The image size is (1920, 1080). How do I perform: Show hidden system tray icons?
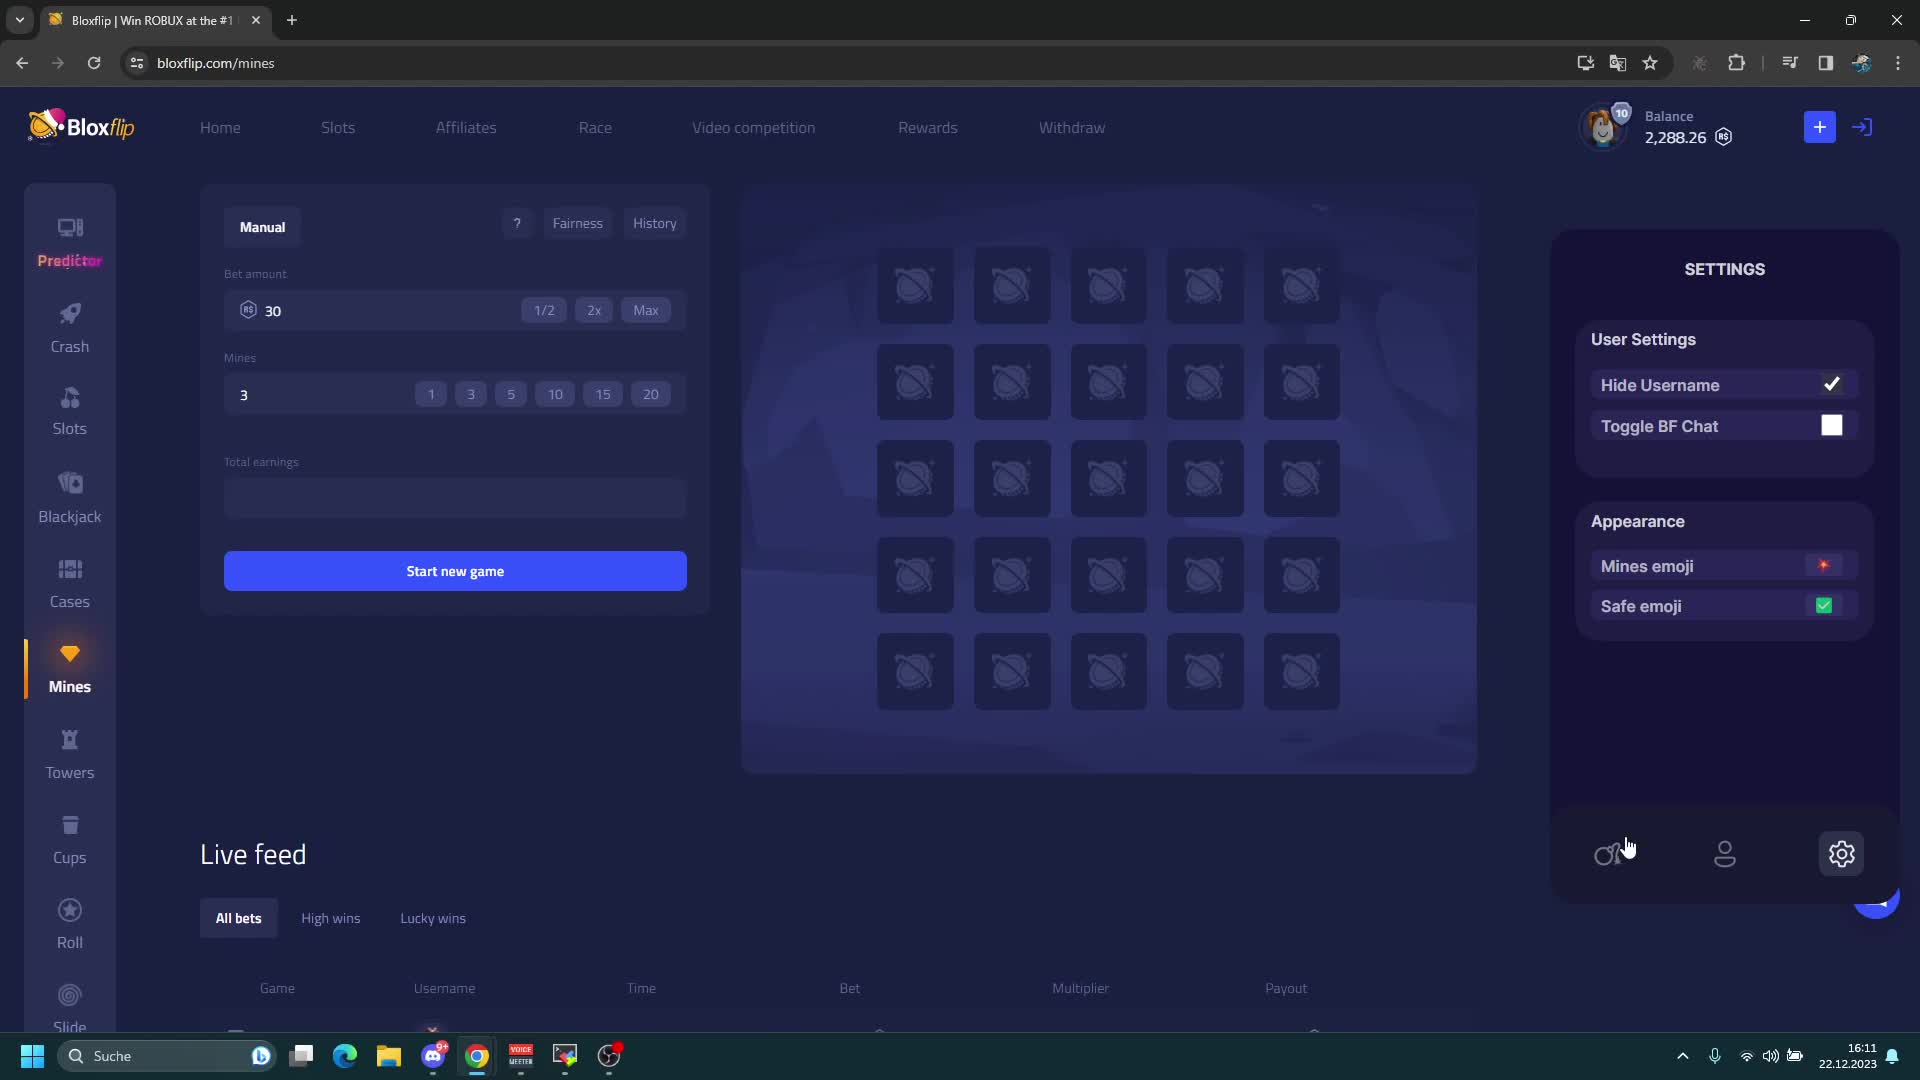(1682, 1056)
